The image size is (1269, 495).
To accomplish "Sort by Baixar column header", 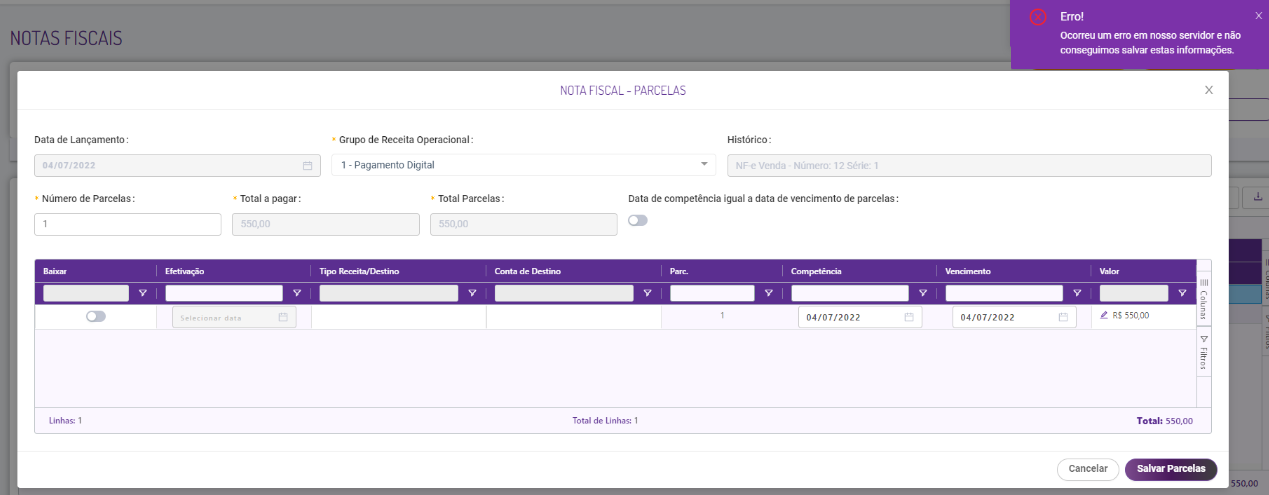I will coord(55,271).
